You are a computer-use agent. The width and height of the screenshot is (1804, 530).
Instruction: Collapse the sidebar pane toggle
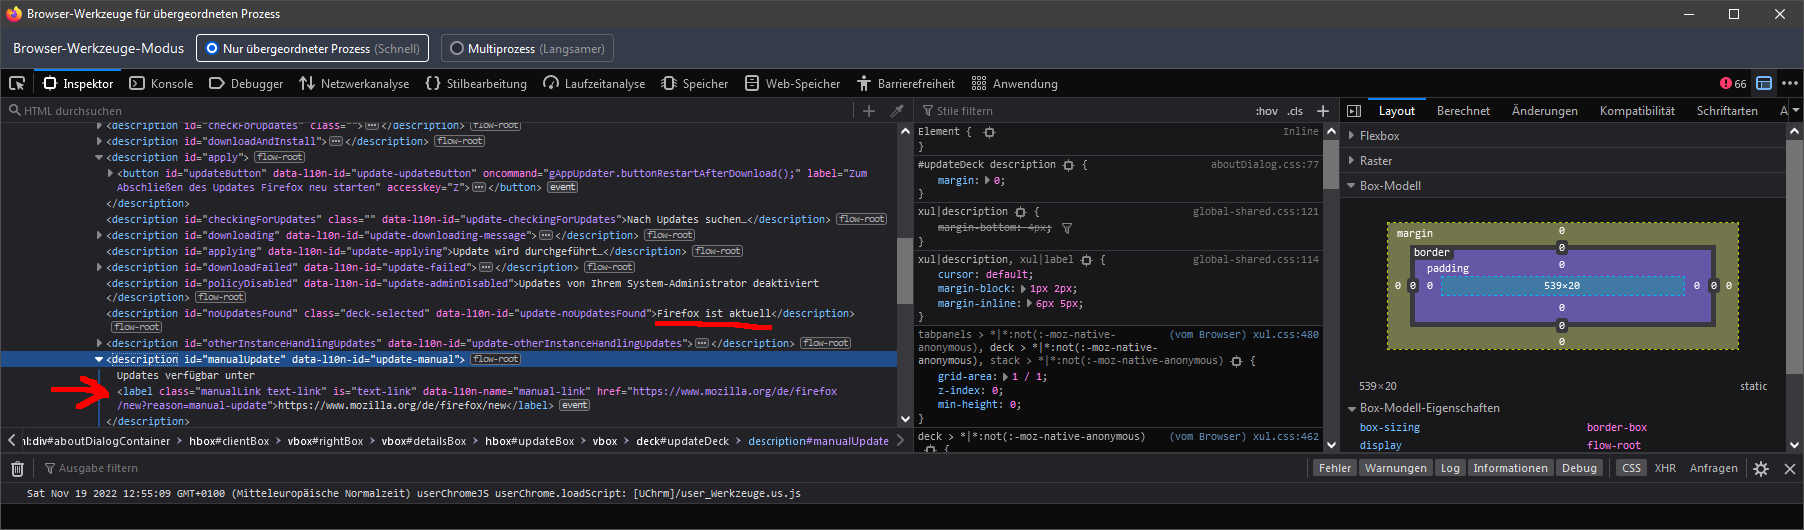coord(1354,111)
